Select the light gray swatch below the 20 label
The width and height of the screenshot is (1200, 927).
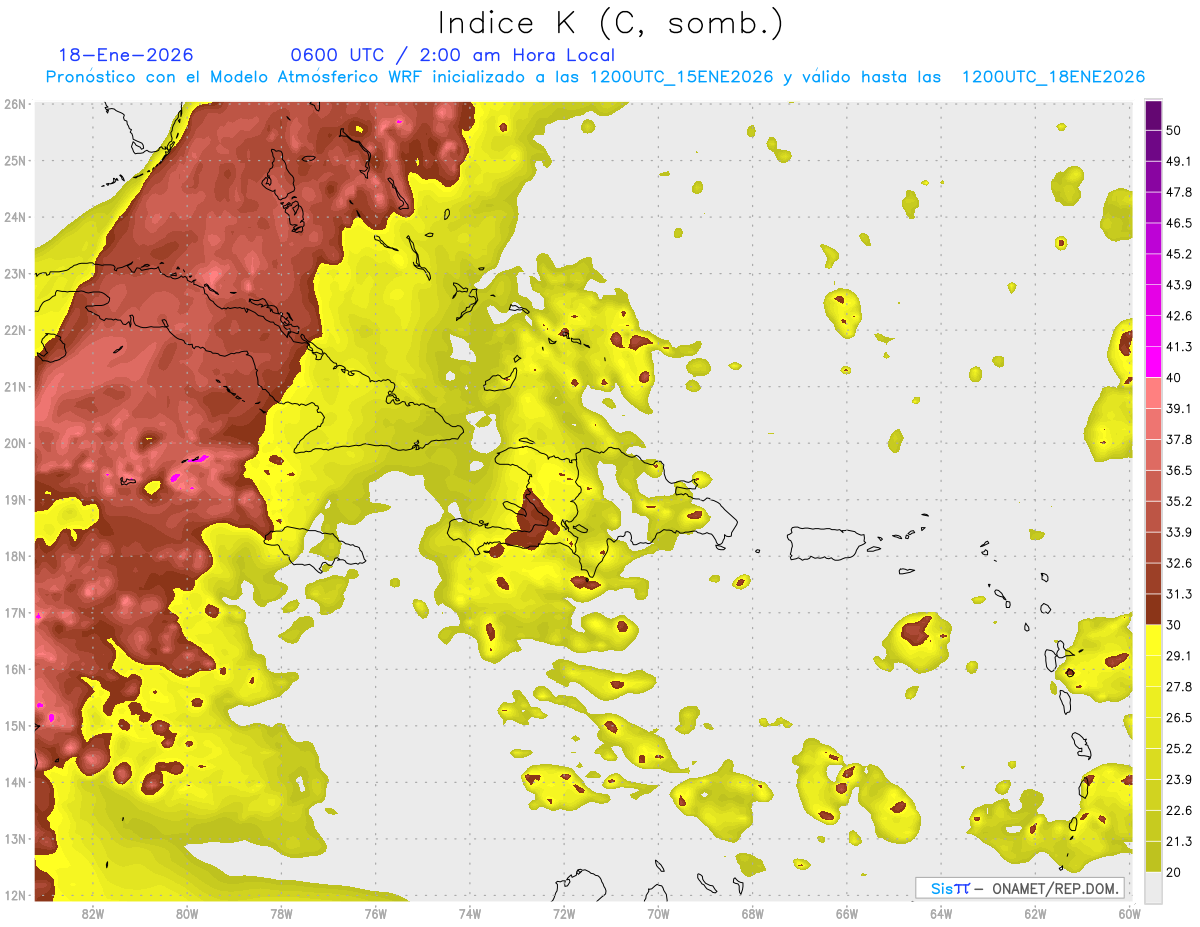coord(1153,887)
